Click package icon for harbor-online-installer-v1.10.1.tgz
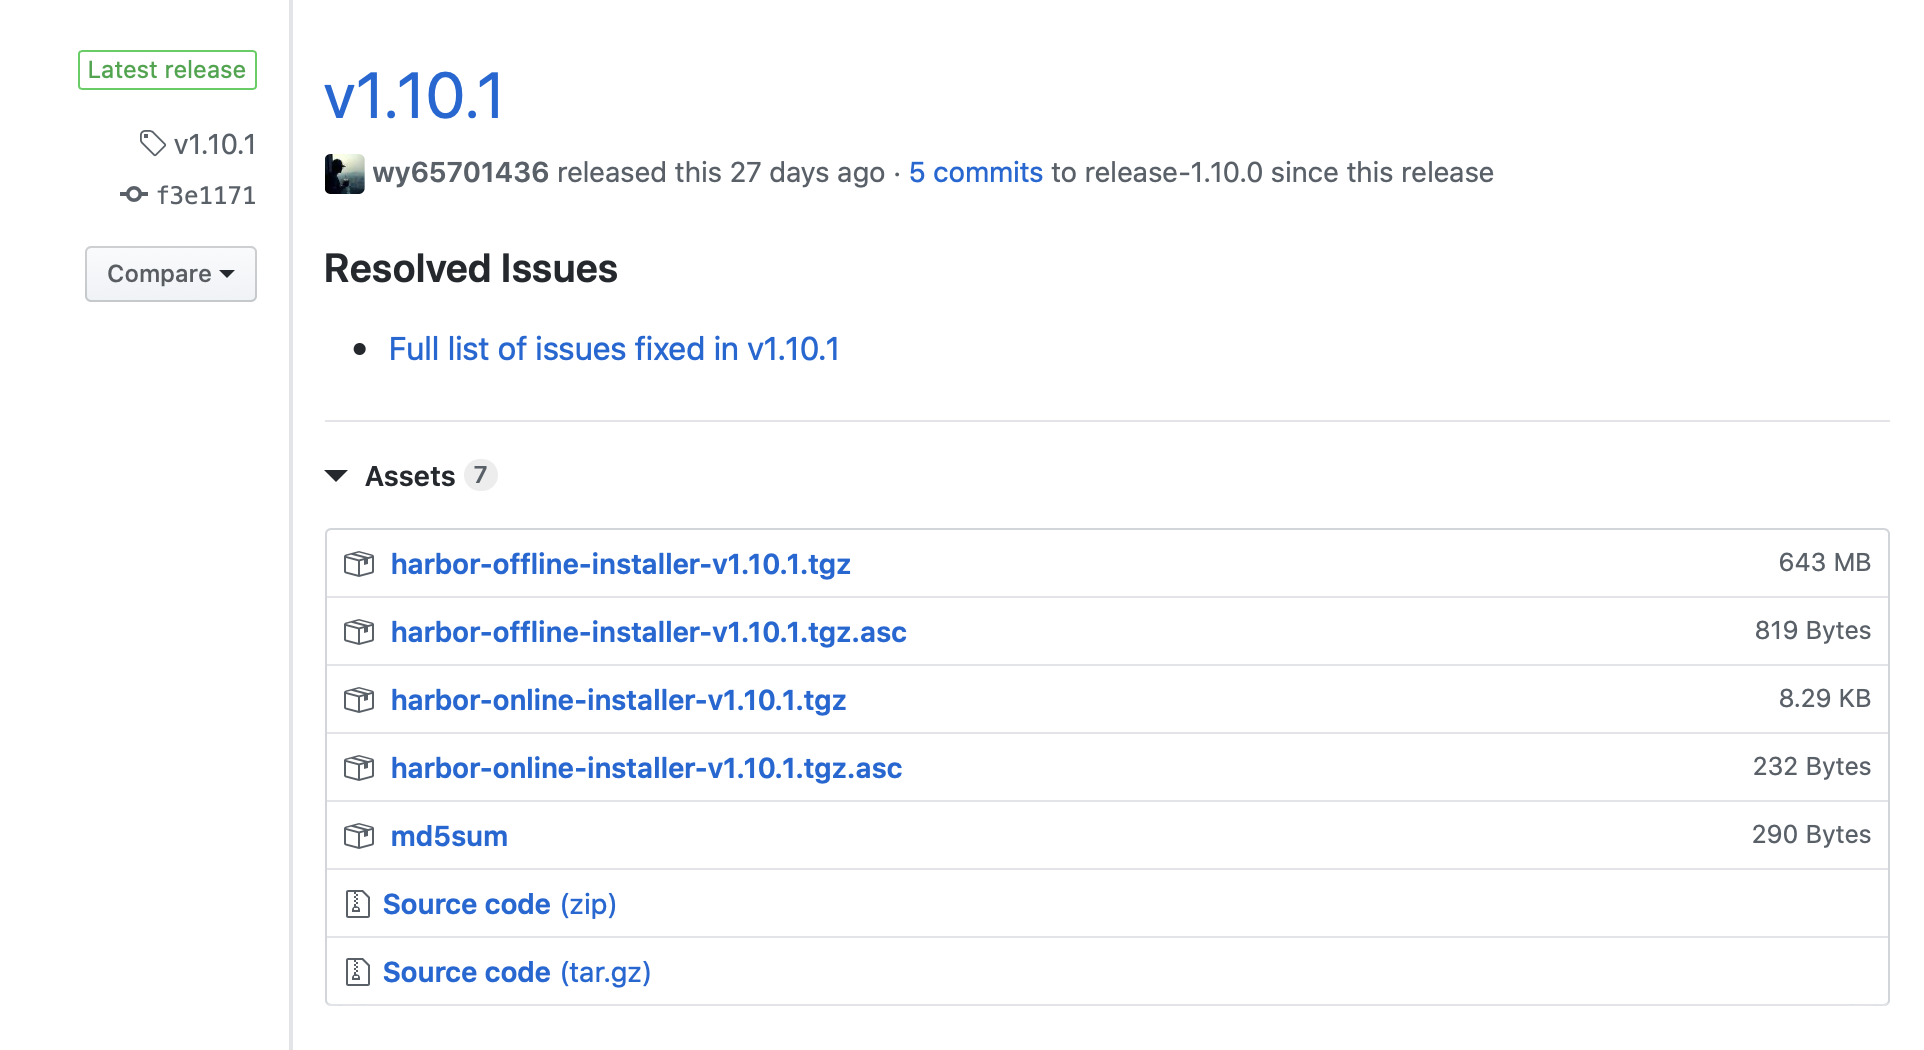Screen dimensions: 1924x1050 tap(359, 700)
